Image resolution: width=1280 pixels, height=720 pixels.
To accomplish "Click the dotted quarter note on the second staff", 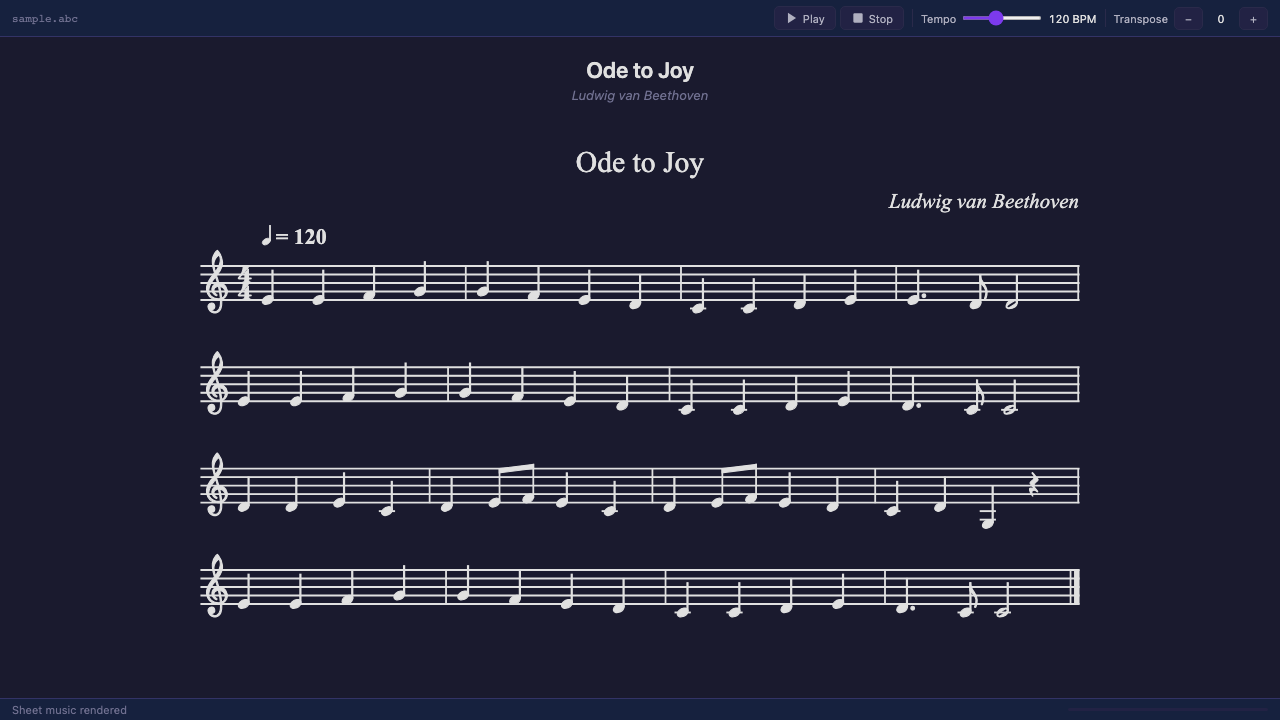I will pyautogui.click(x=910, y=392).
